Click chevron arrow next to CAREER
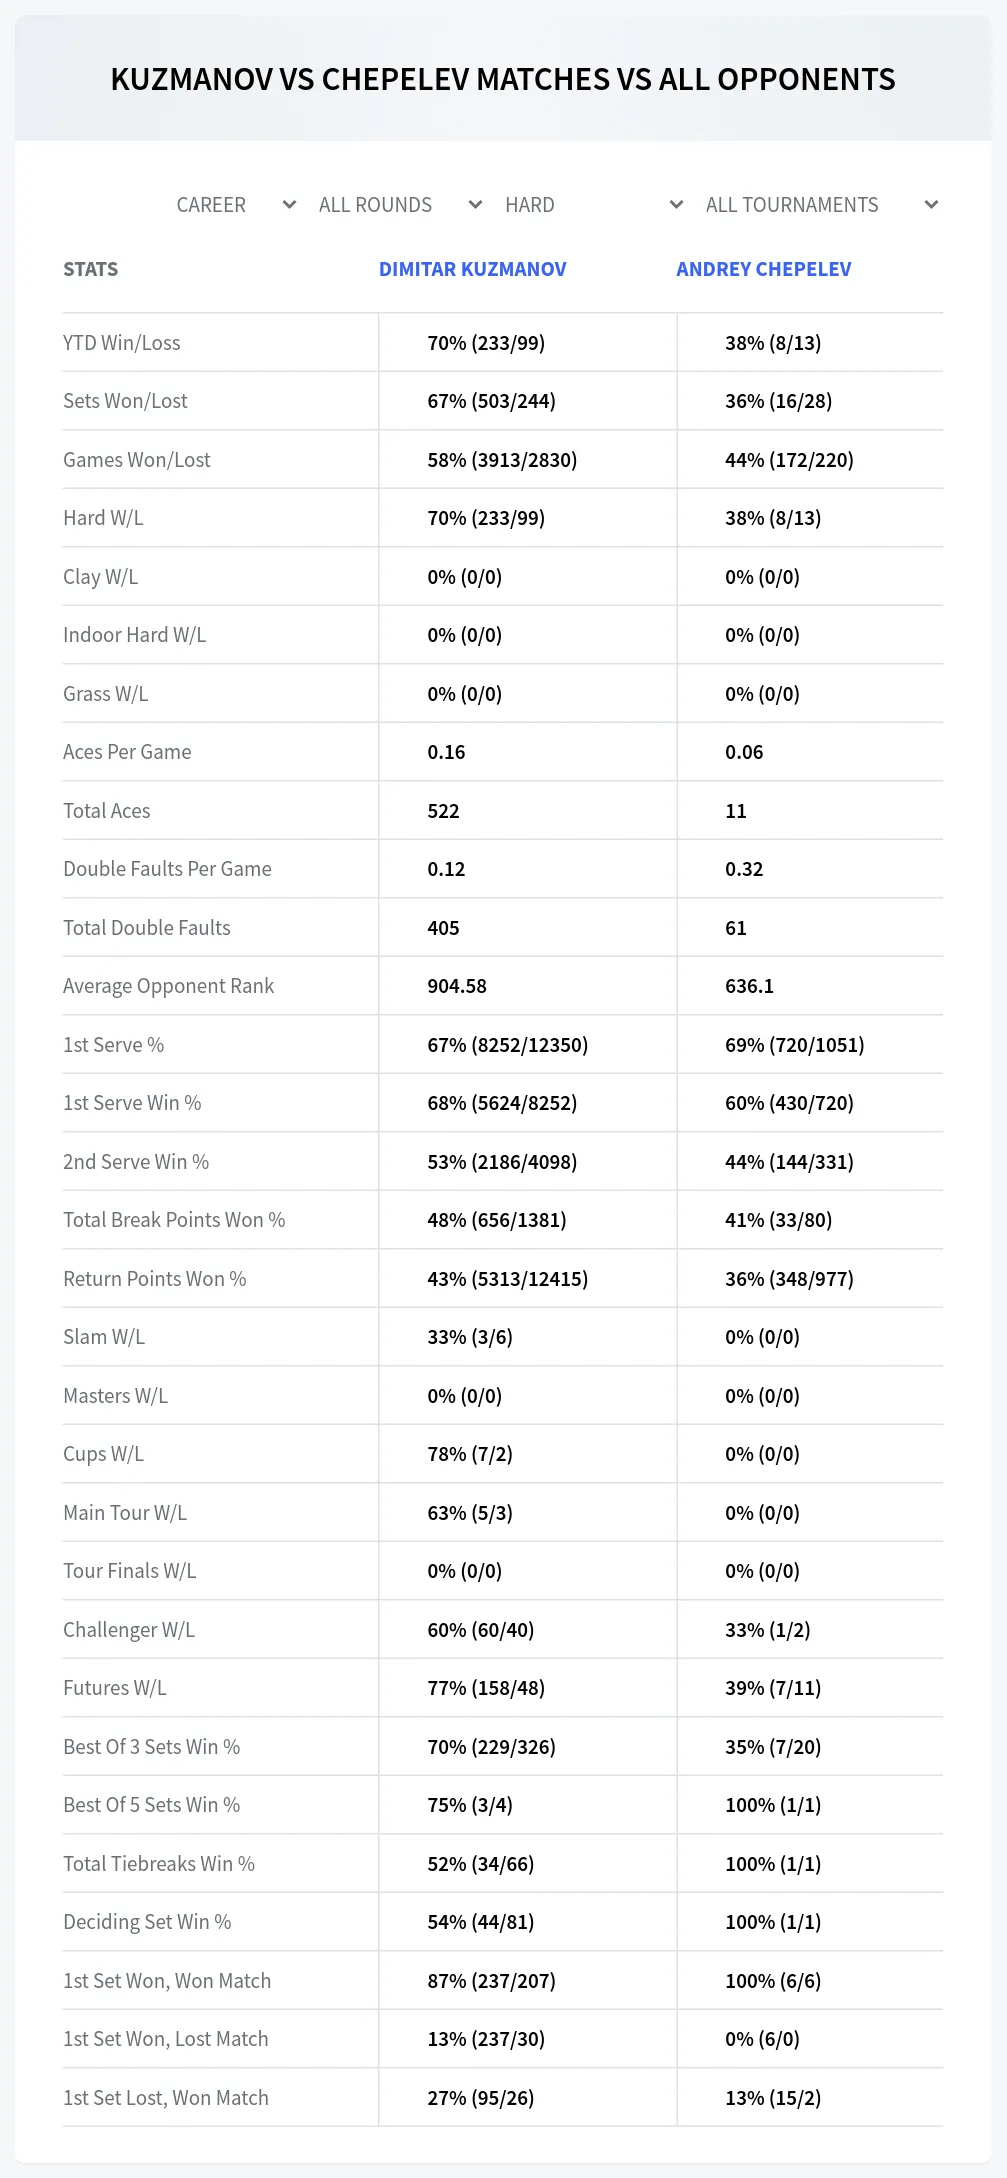The image size is (1007, 2178). (x=289, y=205)
